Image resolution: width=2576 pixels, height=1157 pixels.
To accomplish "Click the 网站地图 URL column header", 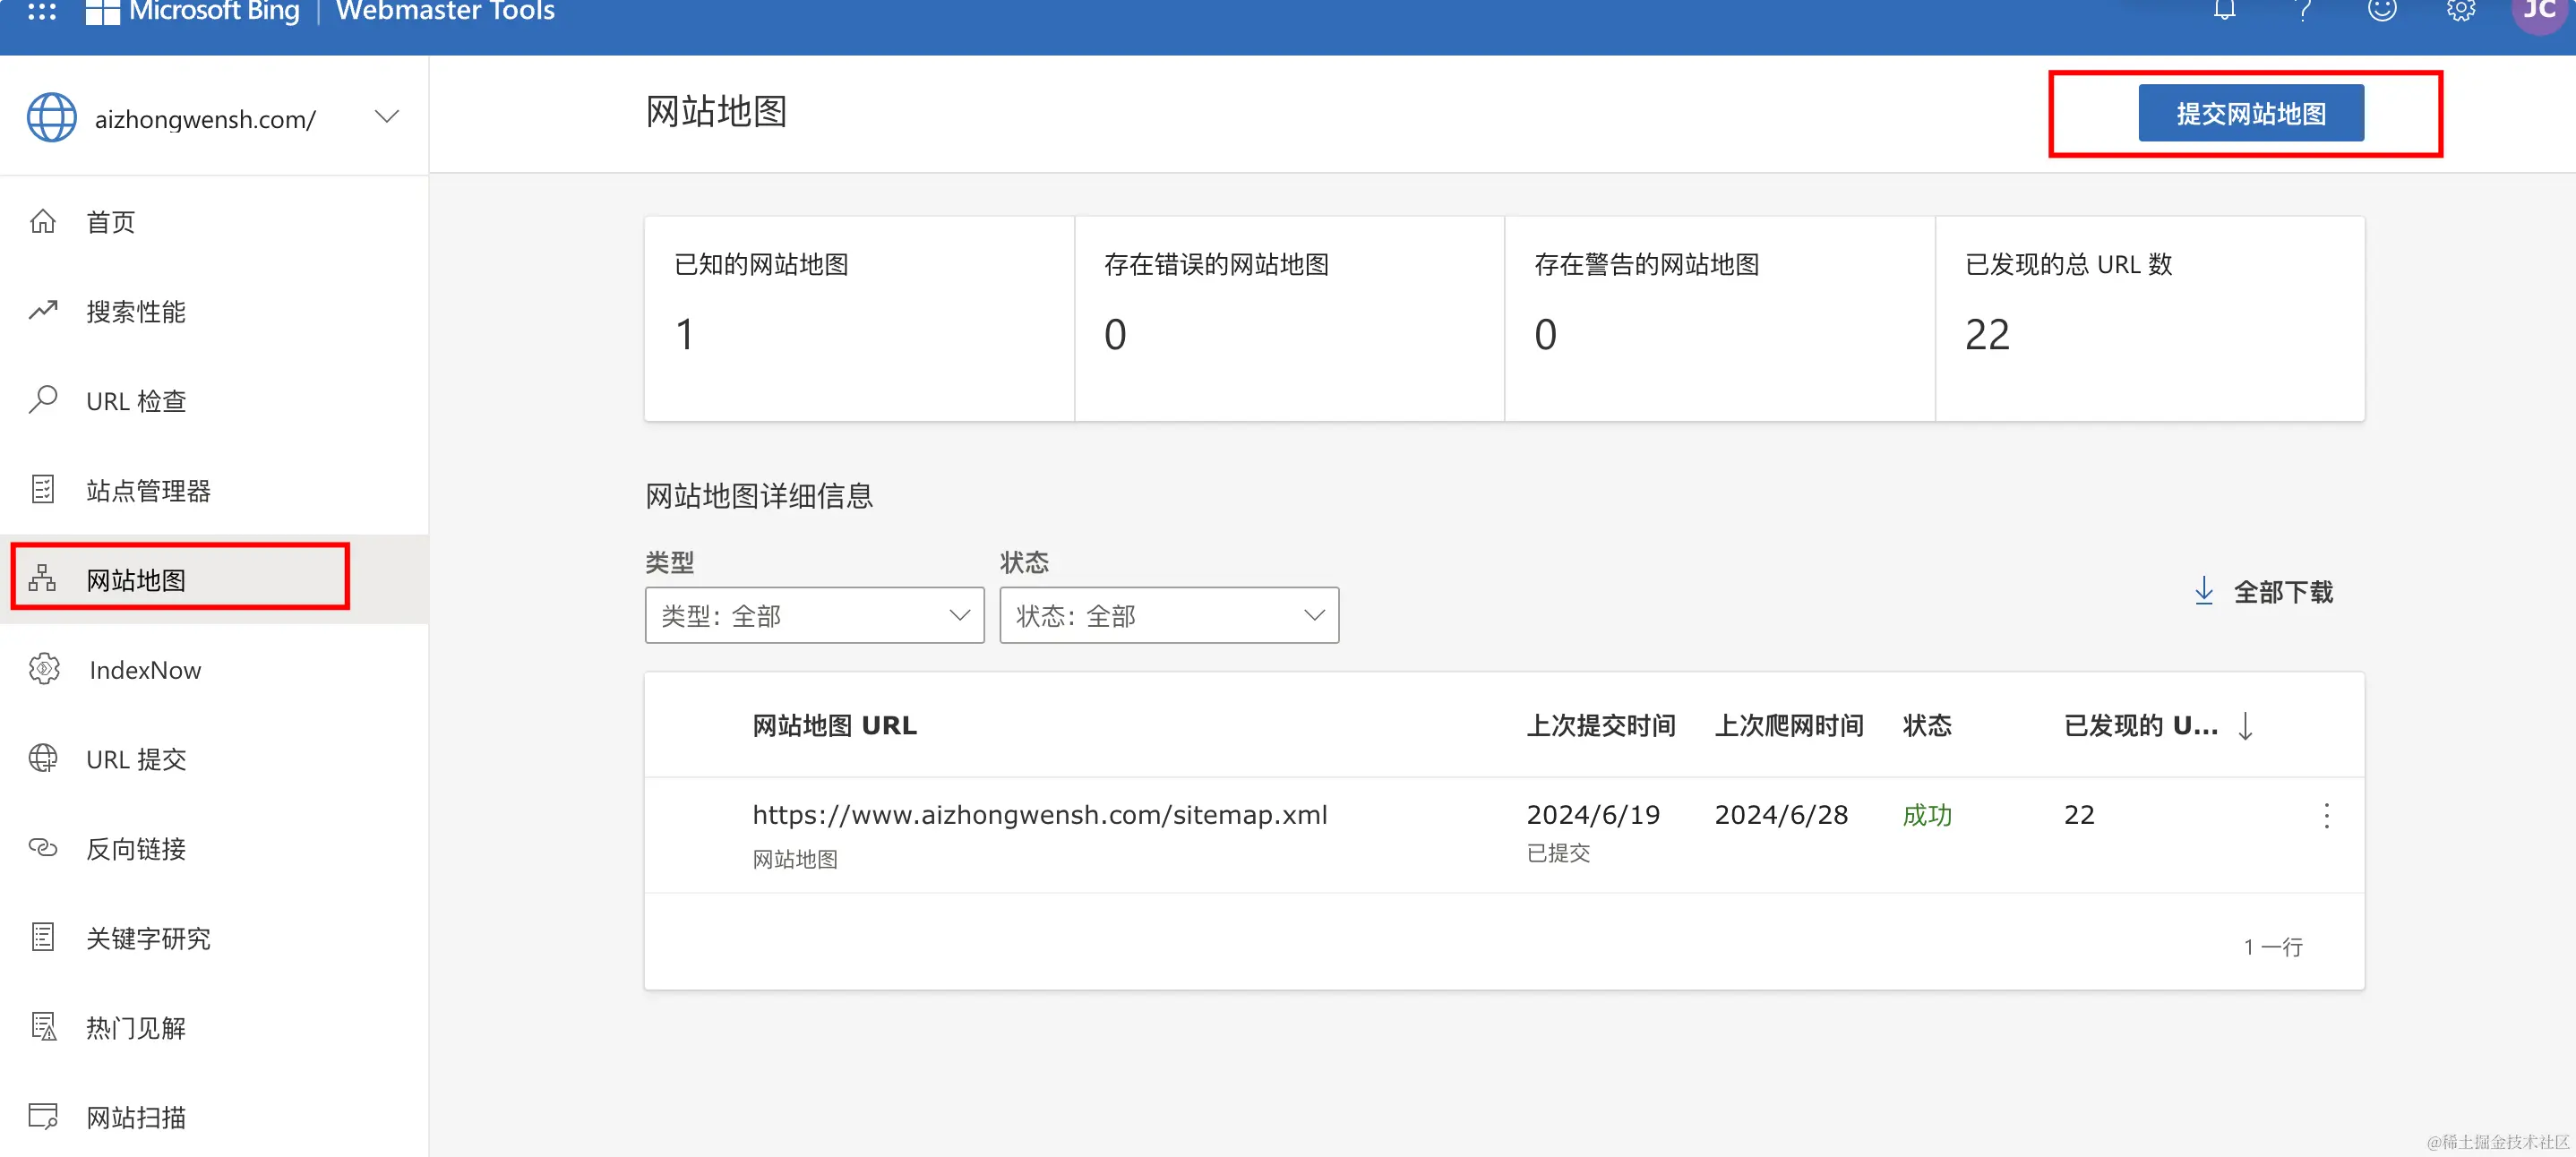I will pos(834,726).
